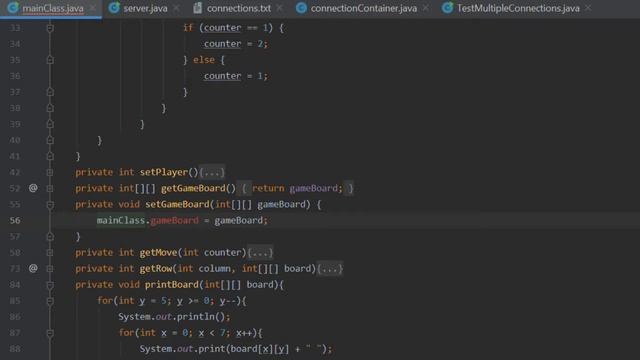Viewport: 640px width, 360px height.
Task: Click line number 84 in the gutter
Action: (15, 284)
